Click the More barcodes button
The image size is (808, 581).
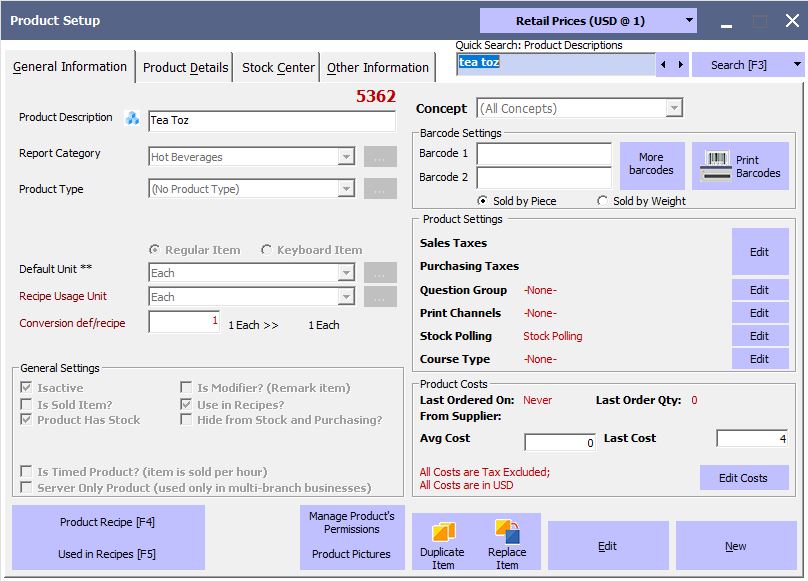652,164
